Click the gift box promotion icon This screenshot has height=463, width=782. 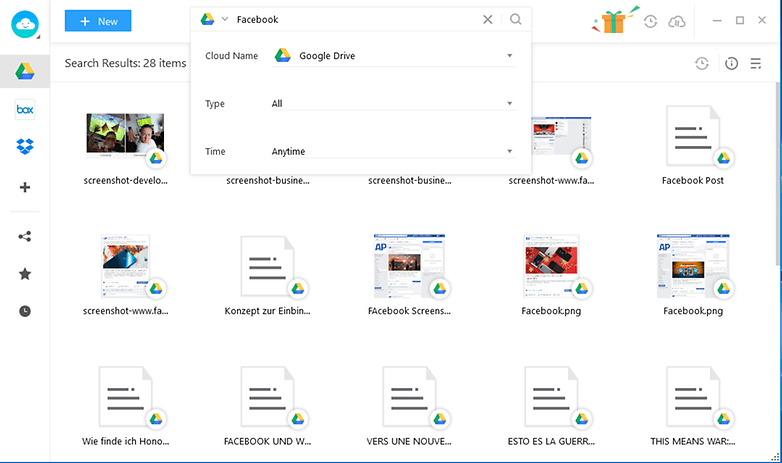pyautogui.click(x=614, y=20)
